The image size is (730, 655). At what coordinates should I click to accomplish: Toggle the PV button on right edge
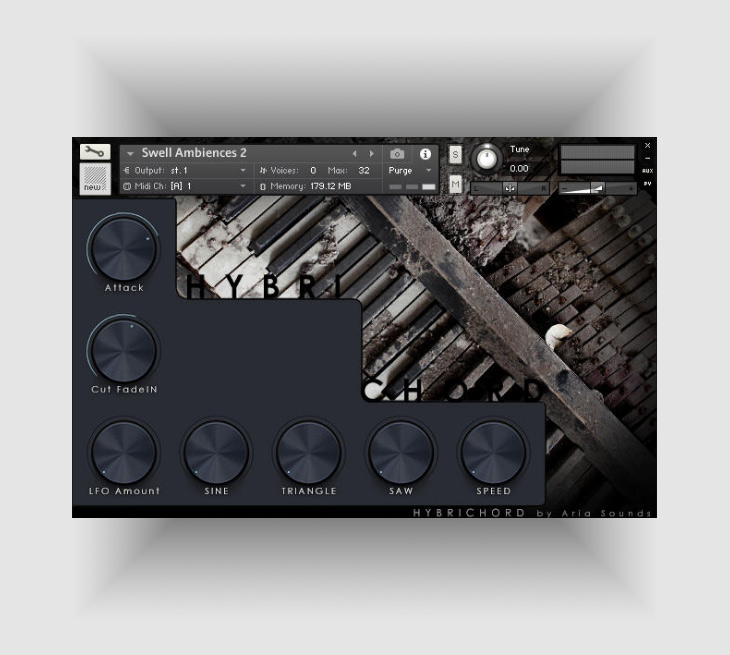(647, 183)
